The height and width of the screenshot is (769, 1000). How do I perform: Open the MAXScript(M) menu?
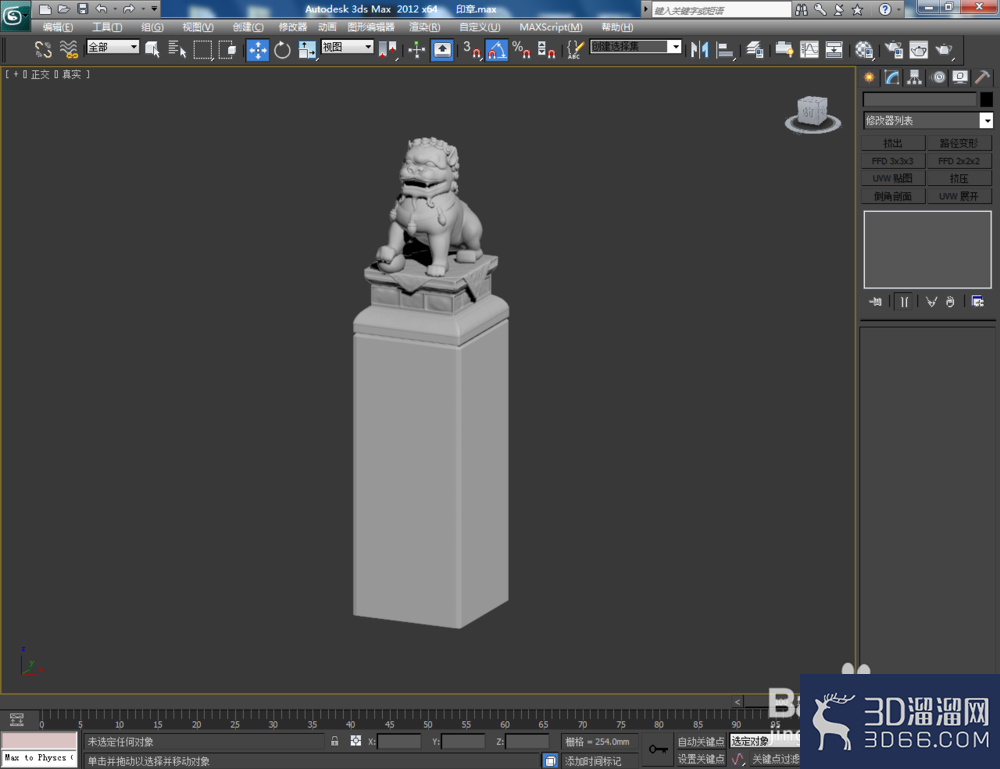[550, 27]
